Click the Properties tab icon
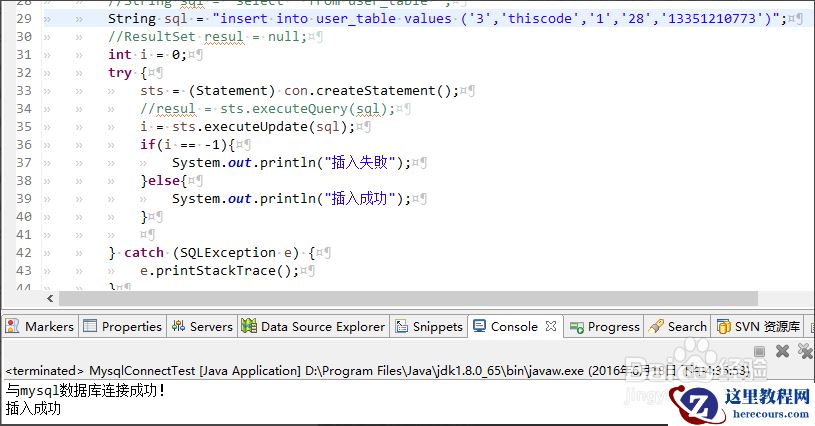The width and height of the screenshot is (815, 426). (90, 326)
